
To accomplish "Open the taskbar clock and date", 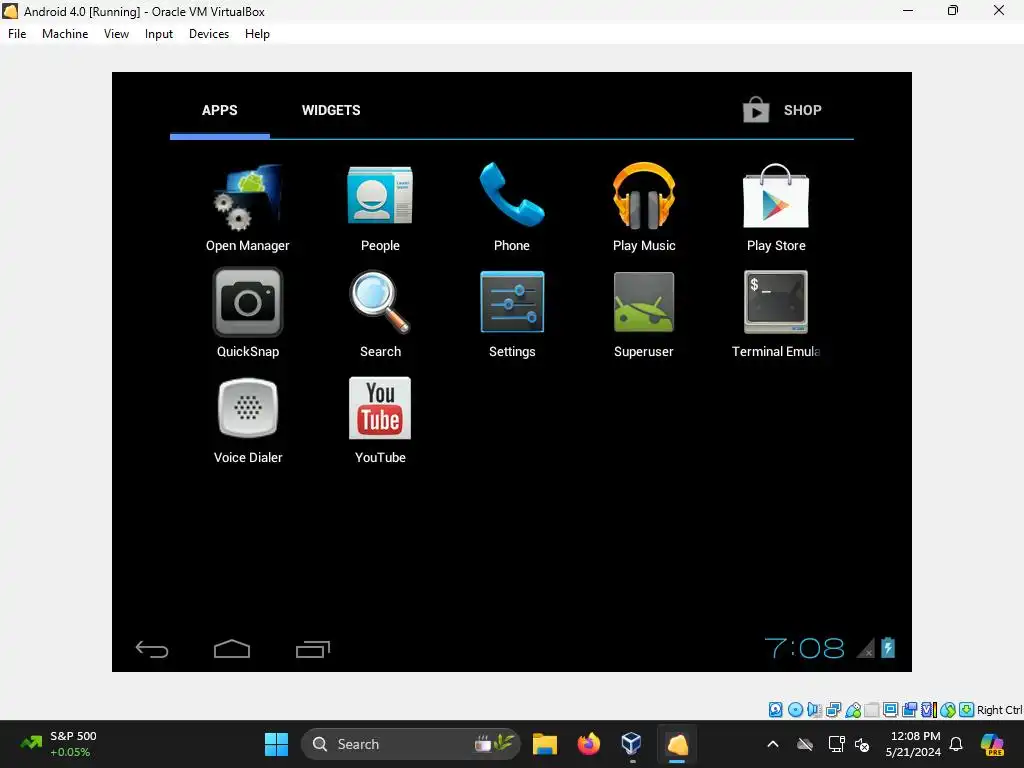I will pos(913,744).
